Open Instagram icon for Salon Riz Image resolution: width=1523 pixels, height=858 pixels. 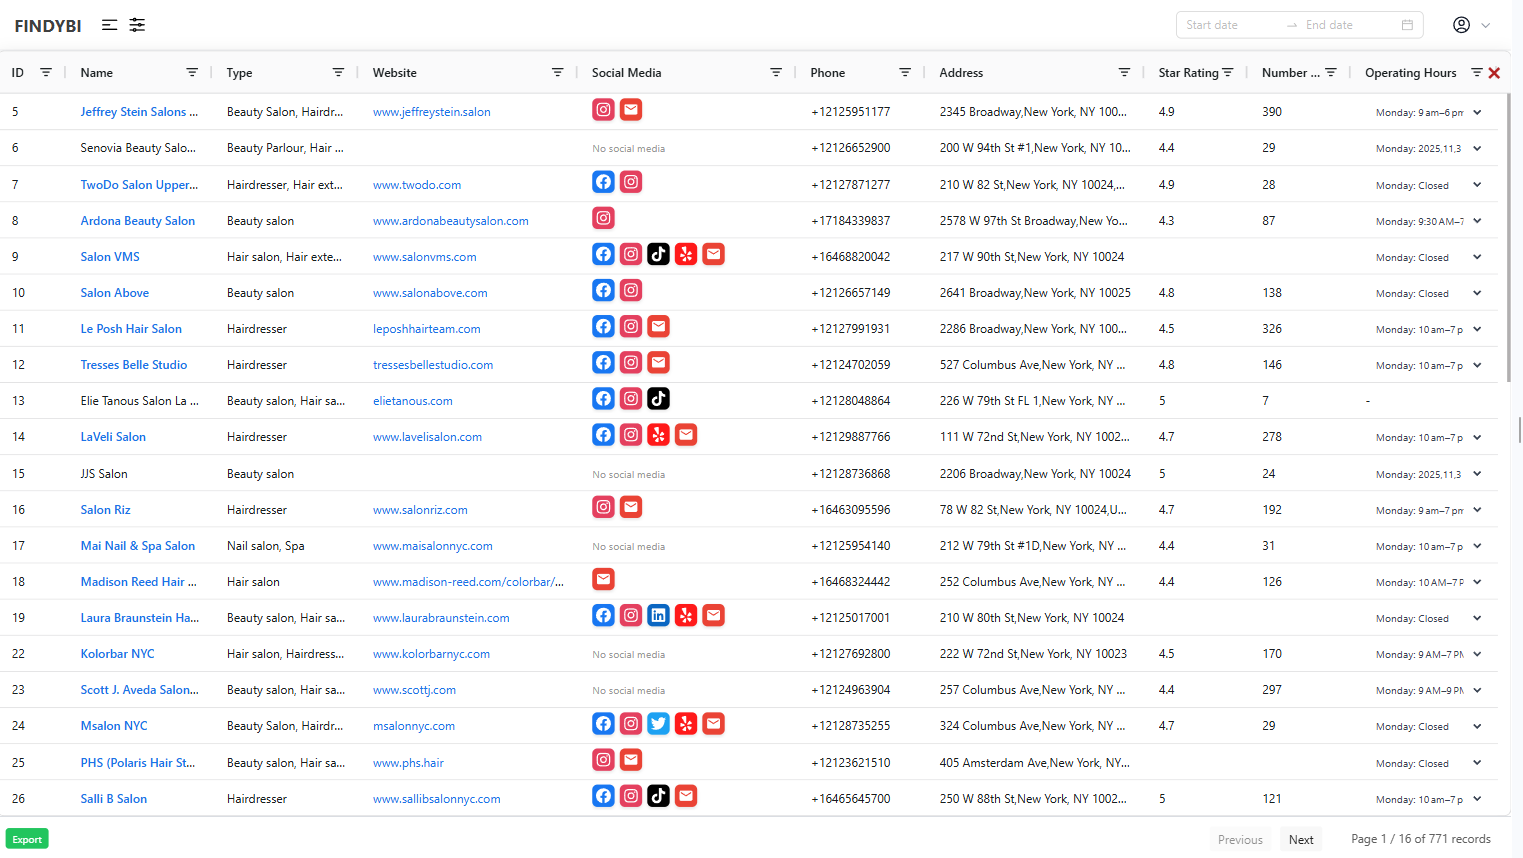tap(603, 507)
